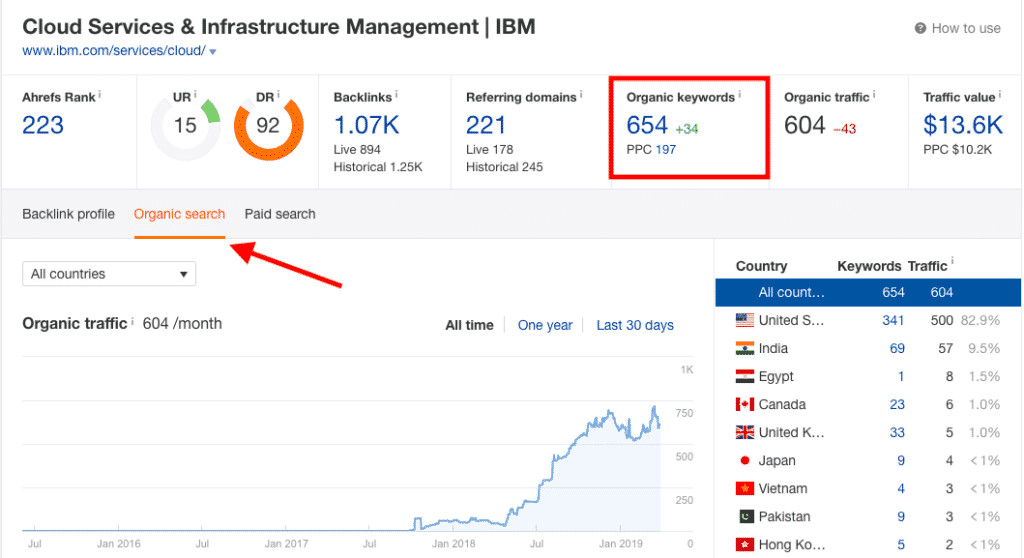This screenshot has height=558, width=1024.
Task: Click the India flag icon
Action: (744, 348)
